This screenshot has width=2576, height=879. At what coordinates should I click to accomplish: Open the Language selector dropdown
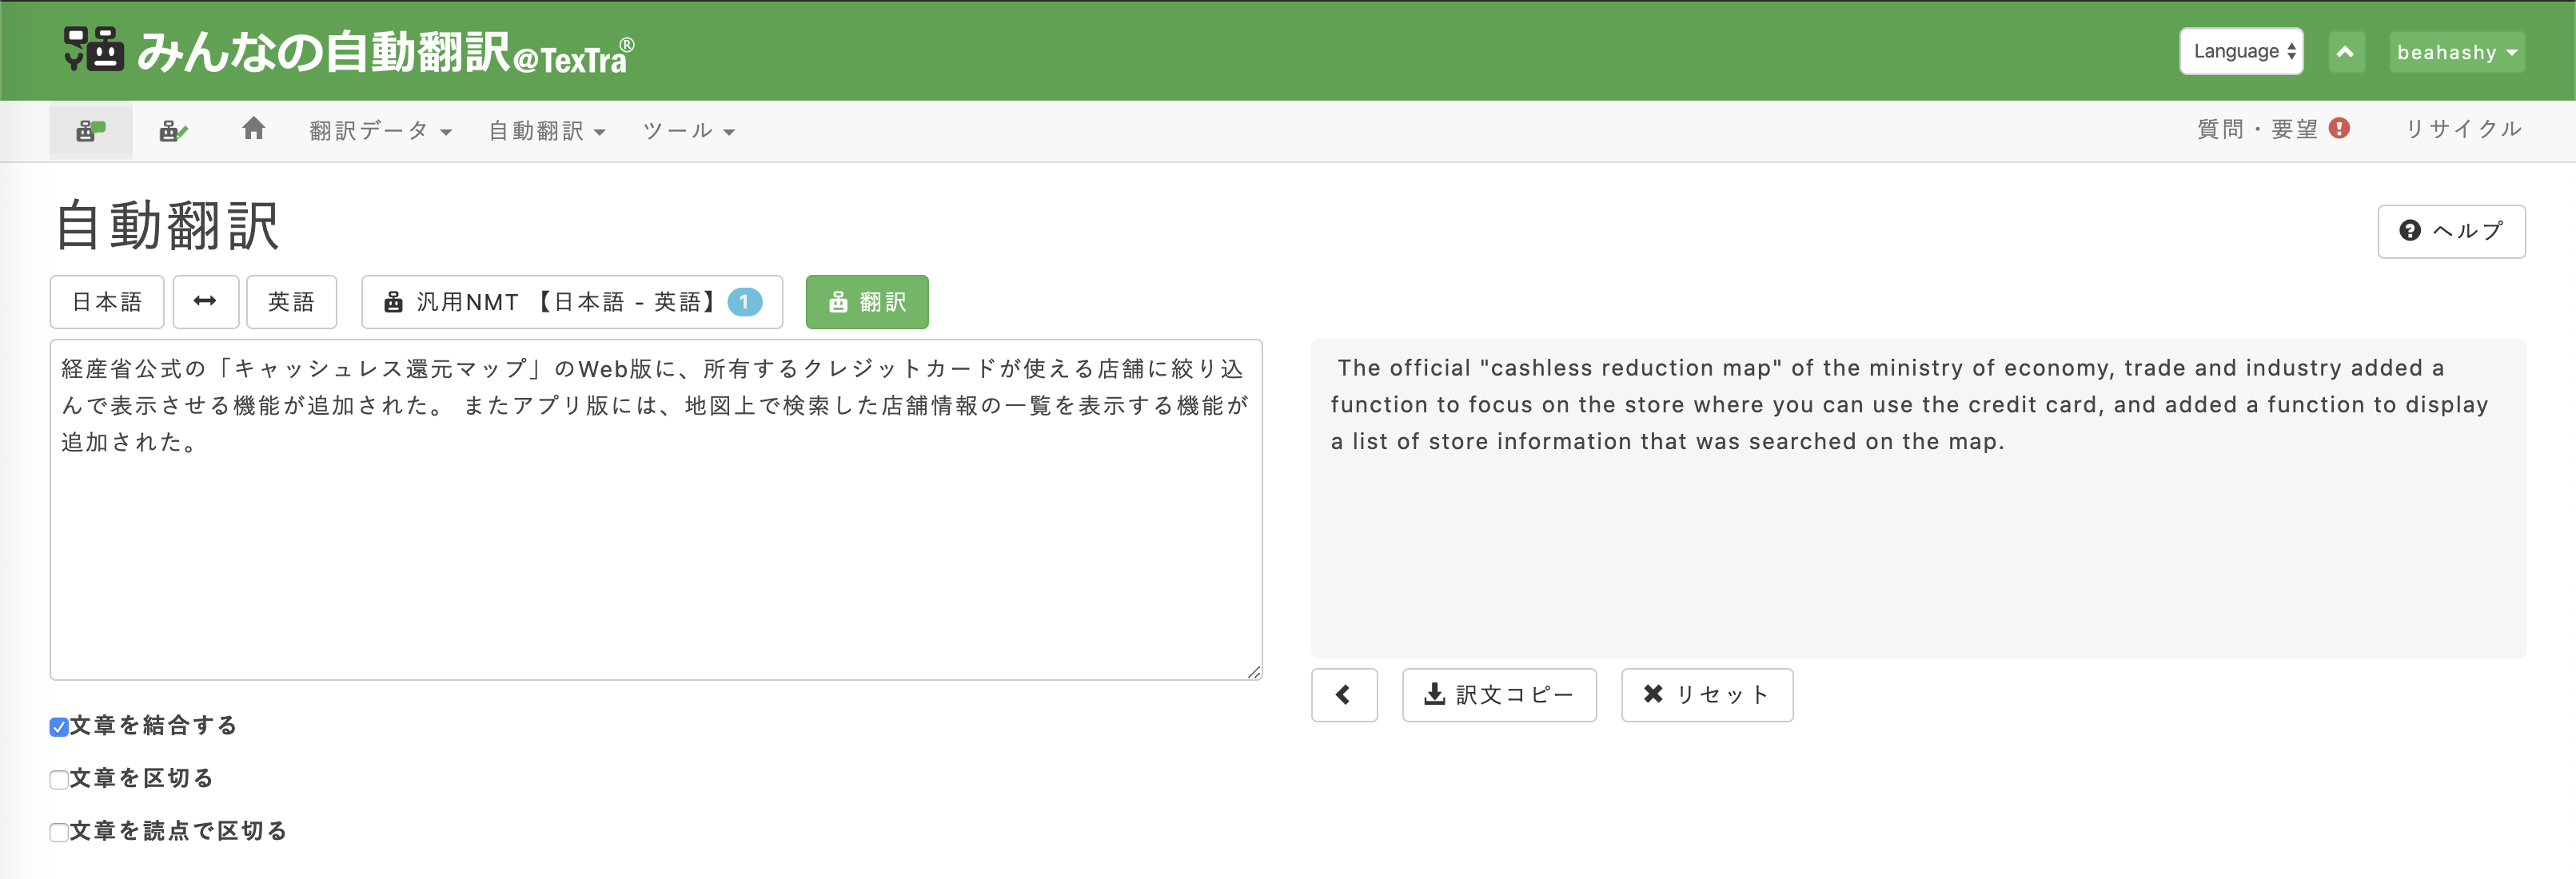(x=2241, y=52)
